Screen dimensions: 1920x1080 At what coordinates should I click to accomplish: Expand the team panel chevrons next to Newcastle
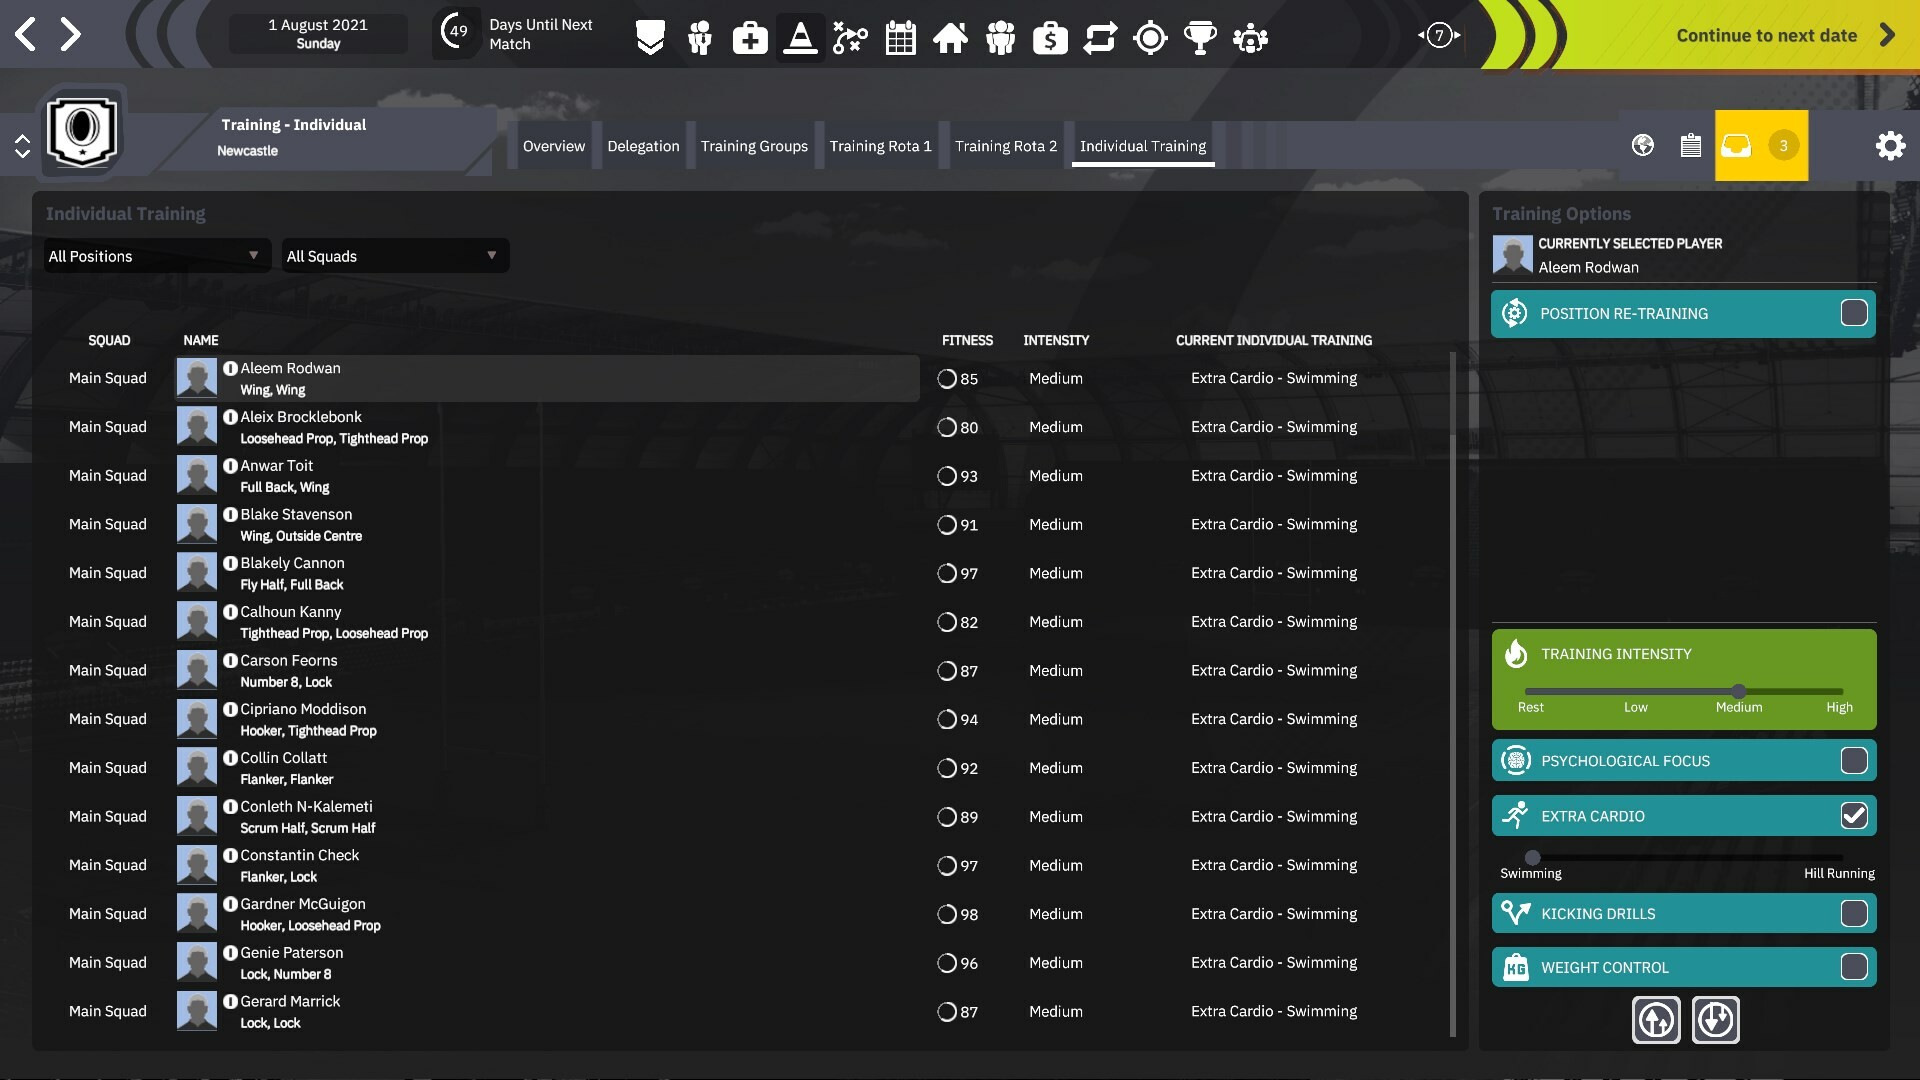pyautogui.click(x=24, y=145)
